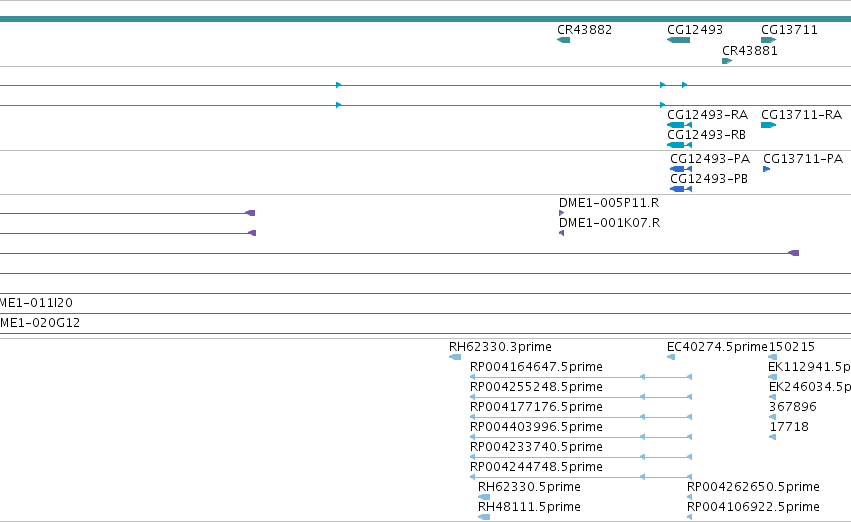Click the RP004106922.5prime label text
The width and height of the screenshot is (851, 522).
pos(753,507)
